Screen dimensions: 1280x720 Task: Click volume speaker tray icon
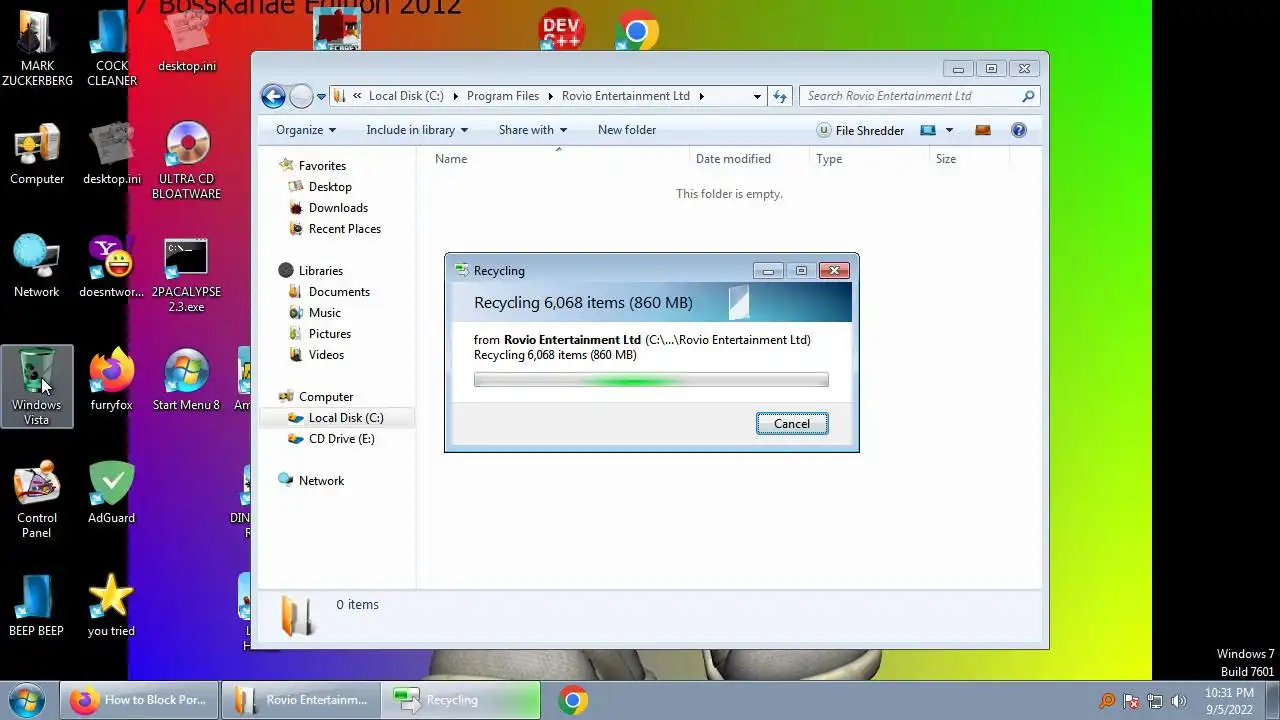coord(1179,701)
